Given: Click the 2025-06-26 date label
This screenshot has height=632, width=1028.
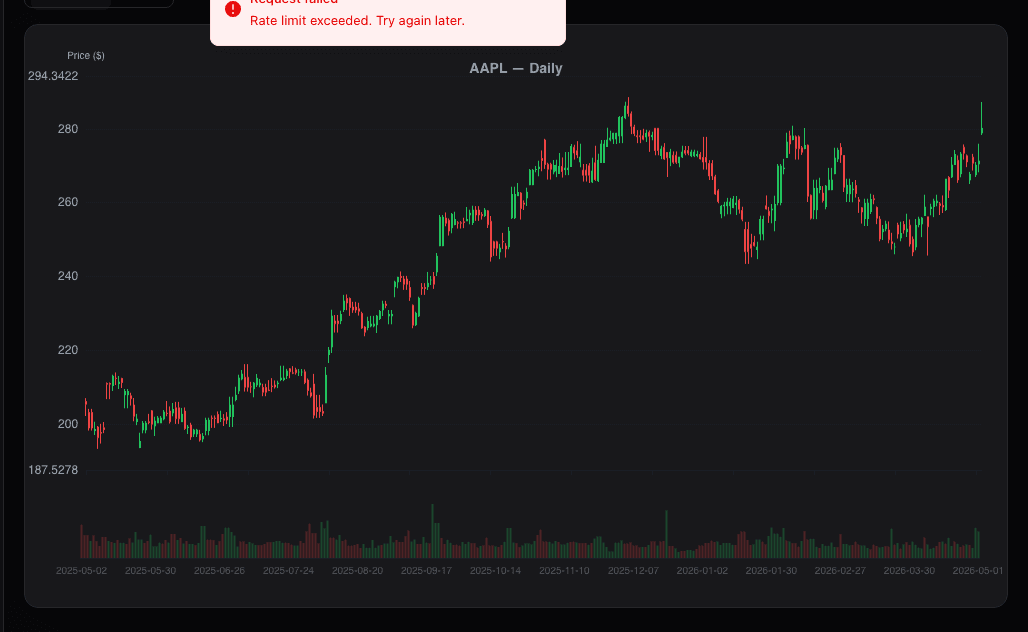Looking at the screenshot, I should point(219,571).
